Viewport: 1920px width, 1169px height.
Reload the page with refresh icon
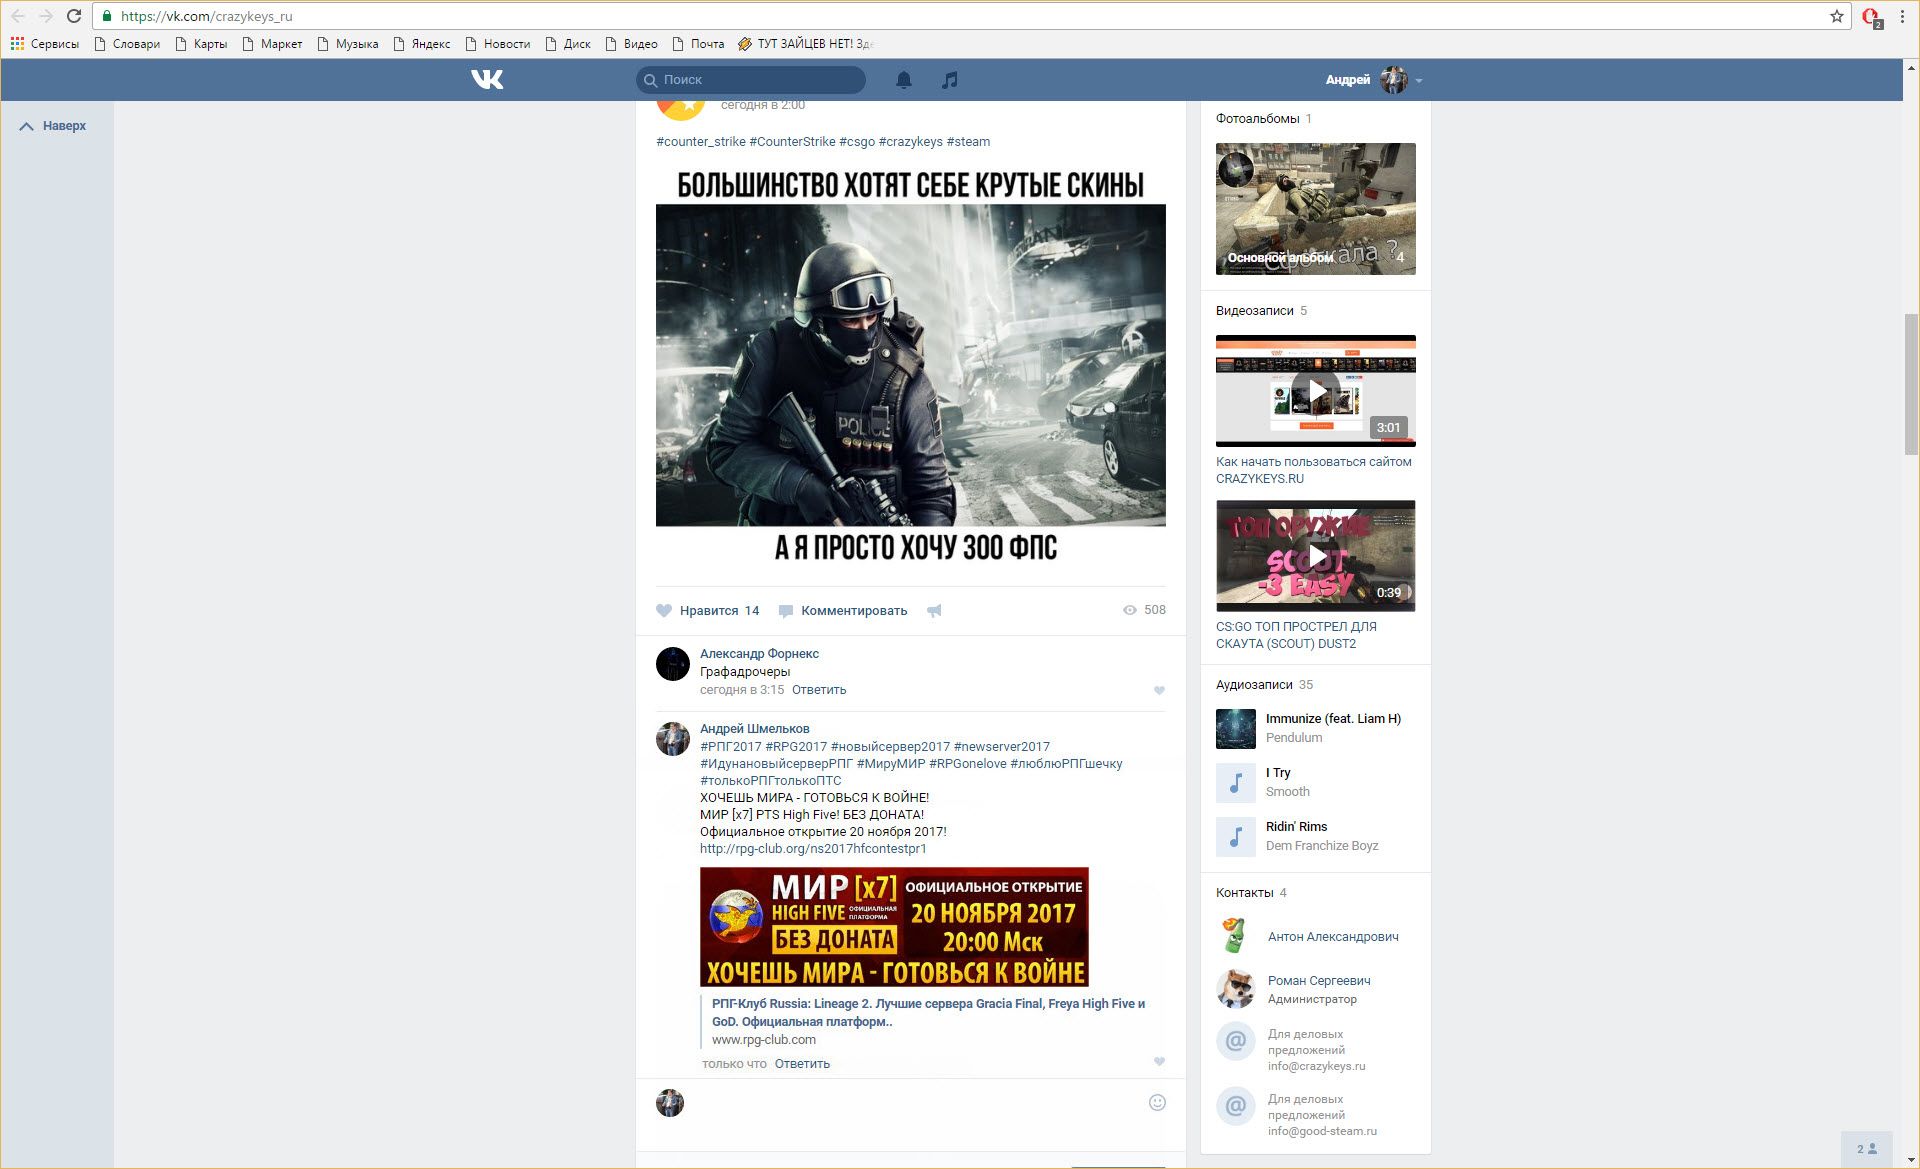(x=74, y=16)
